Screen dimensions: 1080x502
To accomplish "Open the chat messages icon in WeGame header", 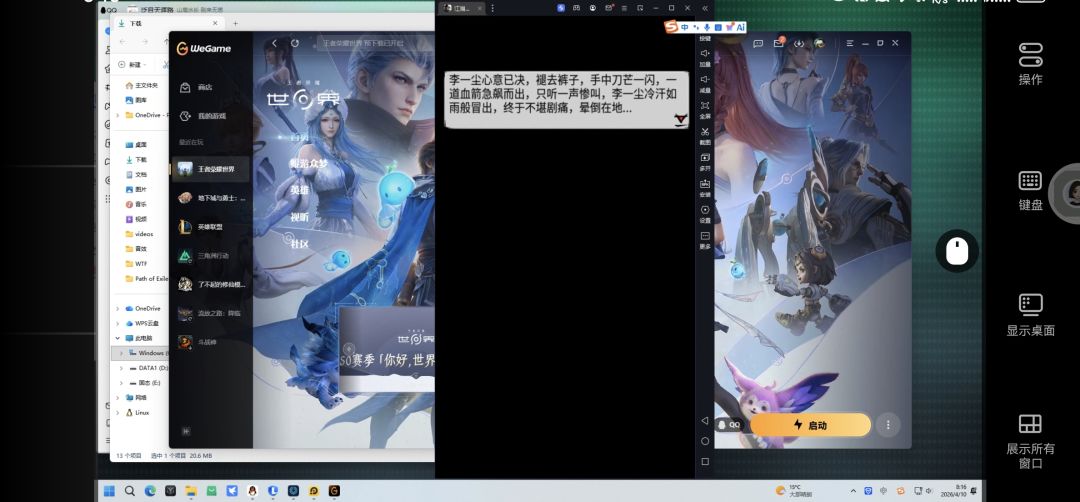I will coord(758,43).
